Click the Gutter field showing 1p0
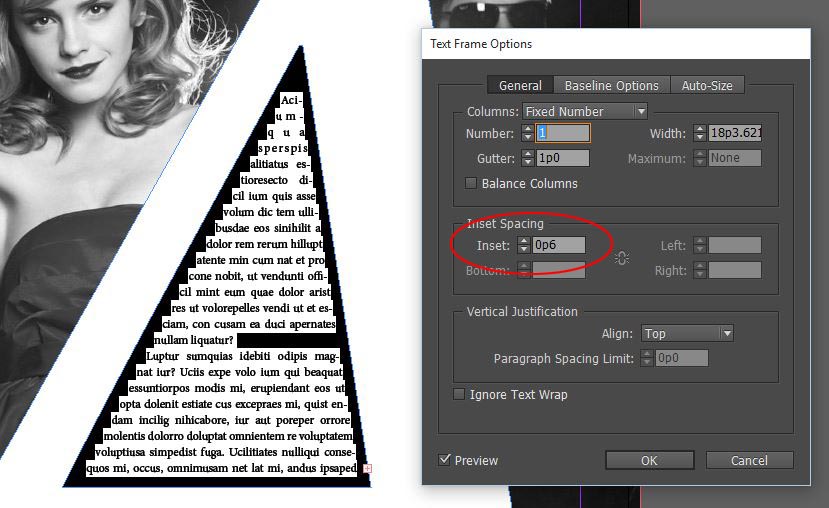This screenshot has height=508, width=829. [562, 158]
